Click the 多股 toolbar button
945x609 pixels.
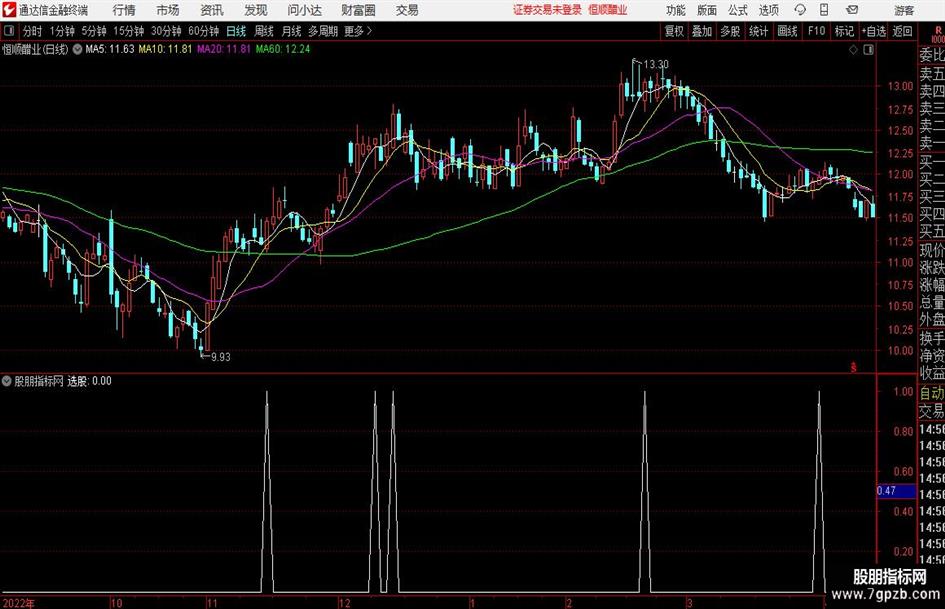(x=730, y=31)
